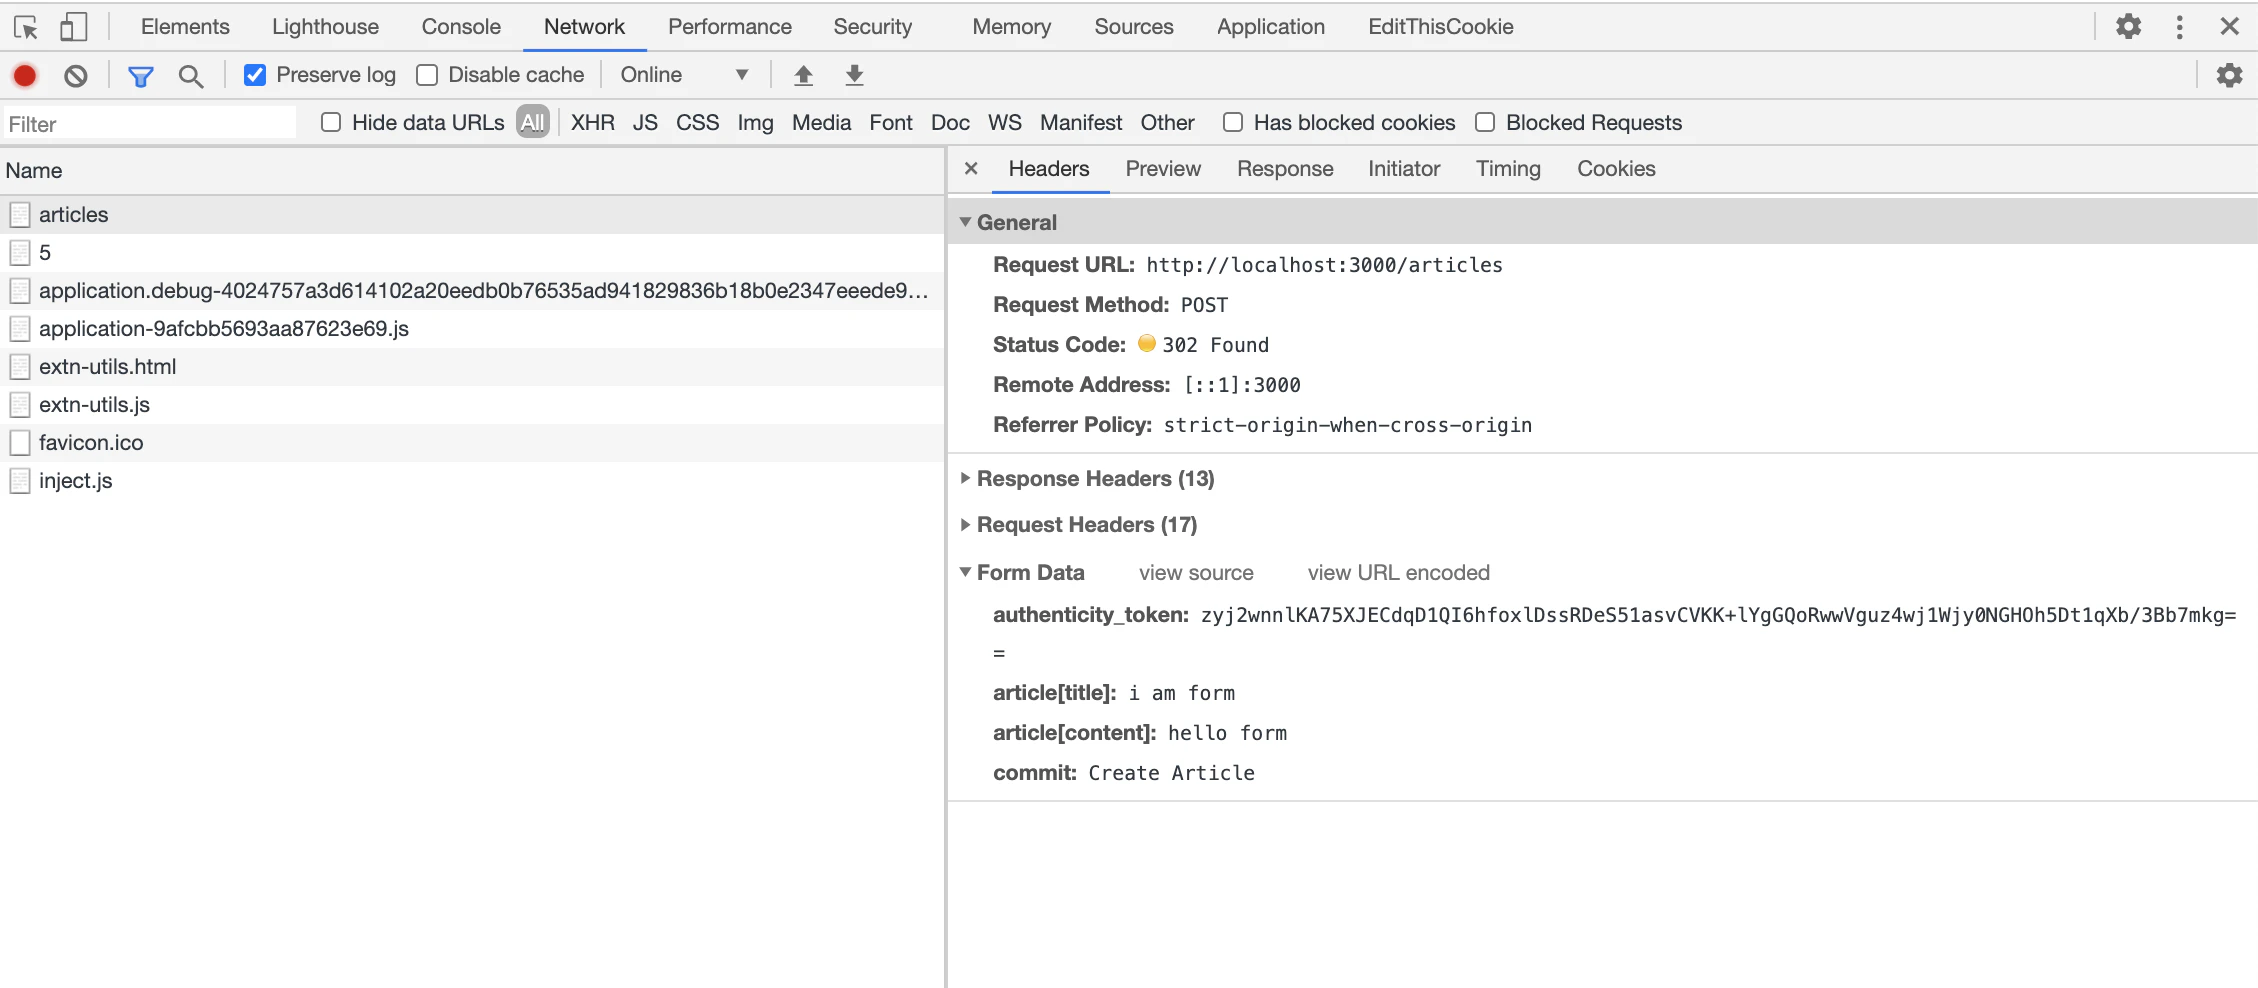Click the inspect element picker icon
The height and width of the screenshot is (988, 2258).
tap(27, 27)
